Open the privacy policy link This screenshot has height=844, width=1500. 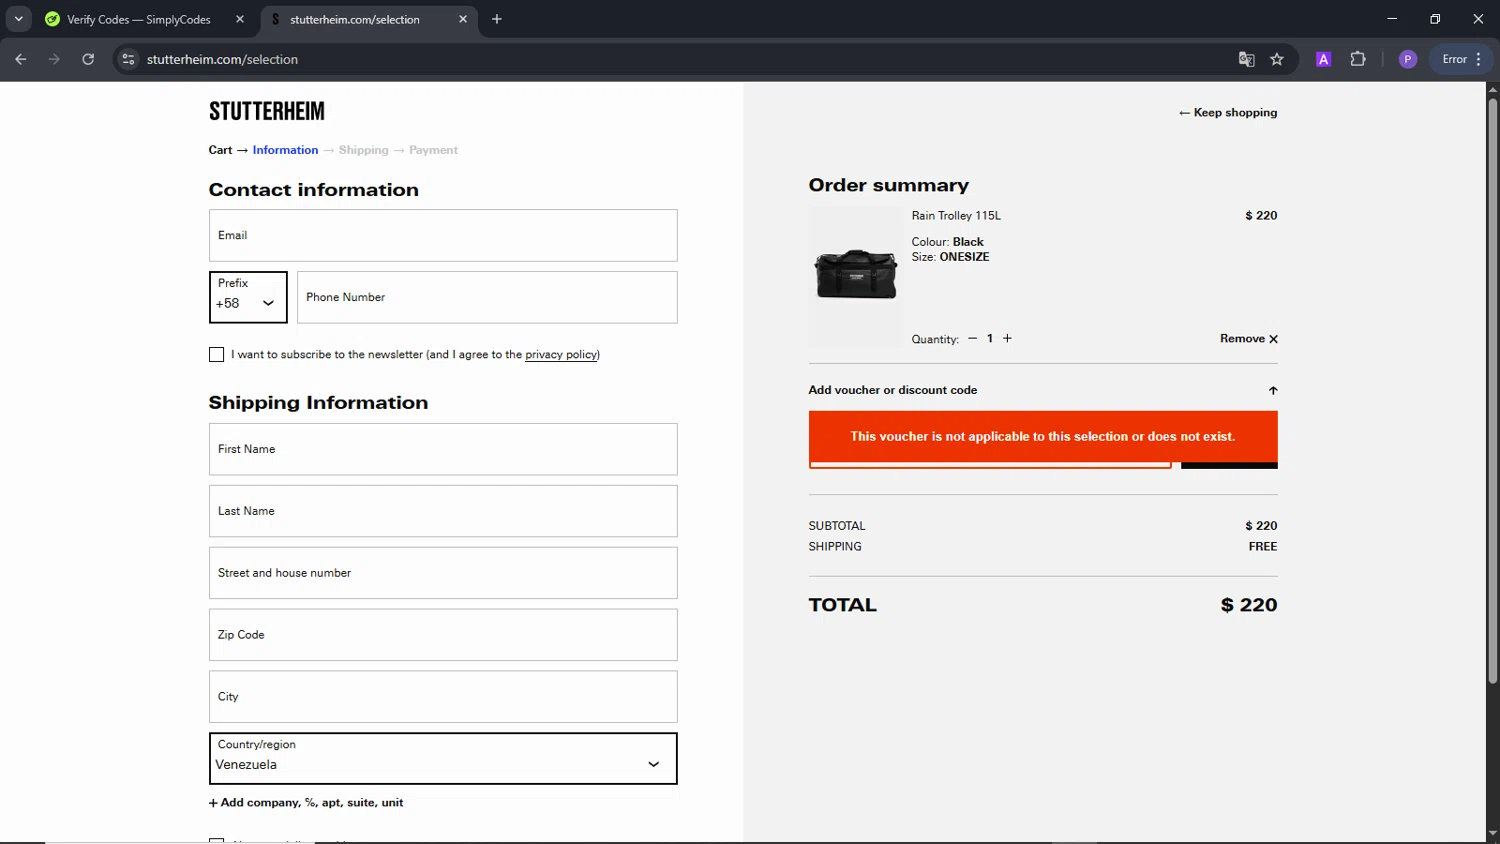[561, 354]
